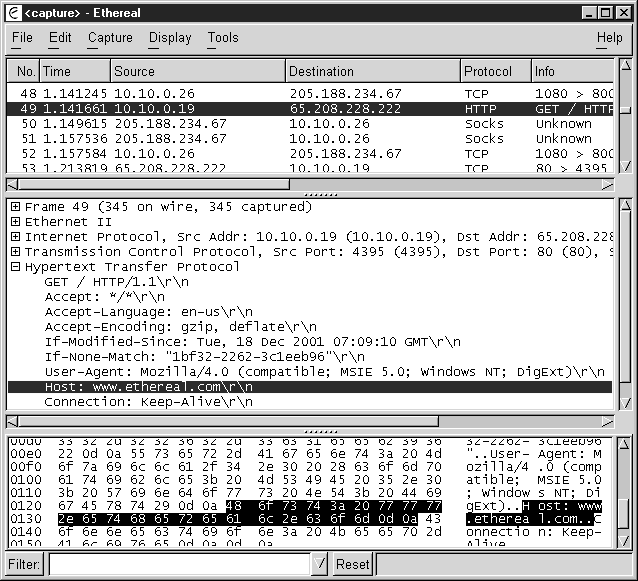Select packet 48 from 10.10.0.26
Viewport: 638px width, 581px height.
[310, 94]
